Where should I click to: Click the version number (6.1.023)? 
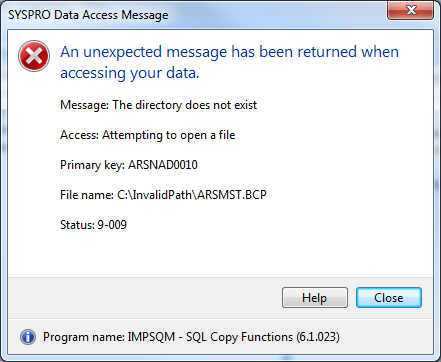(318, 337)
